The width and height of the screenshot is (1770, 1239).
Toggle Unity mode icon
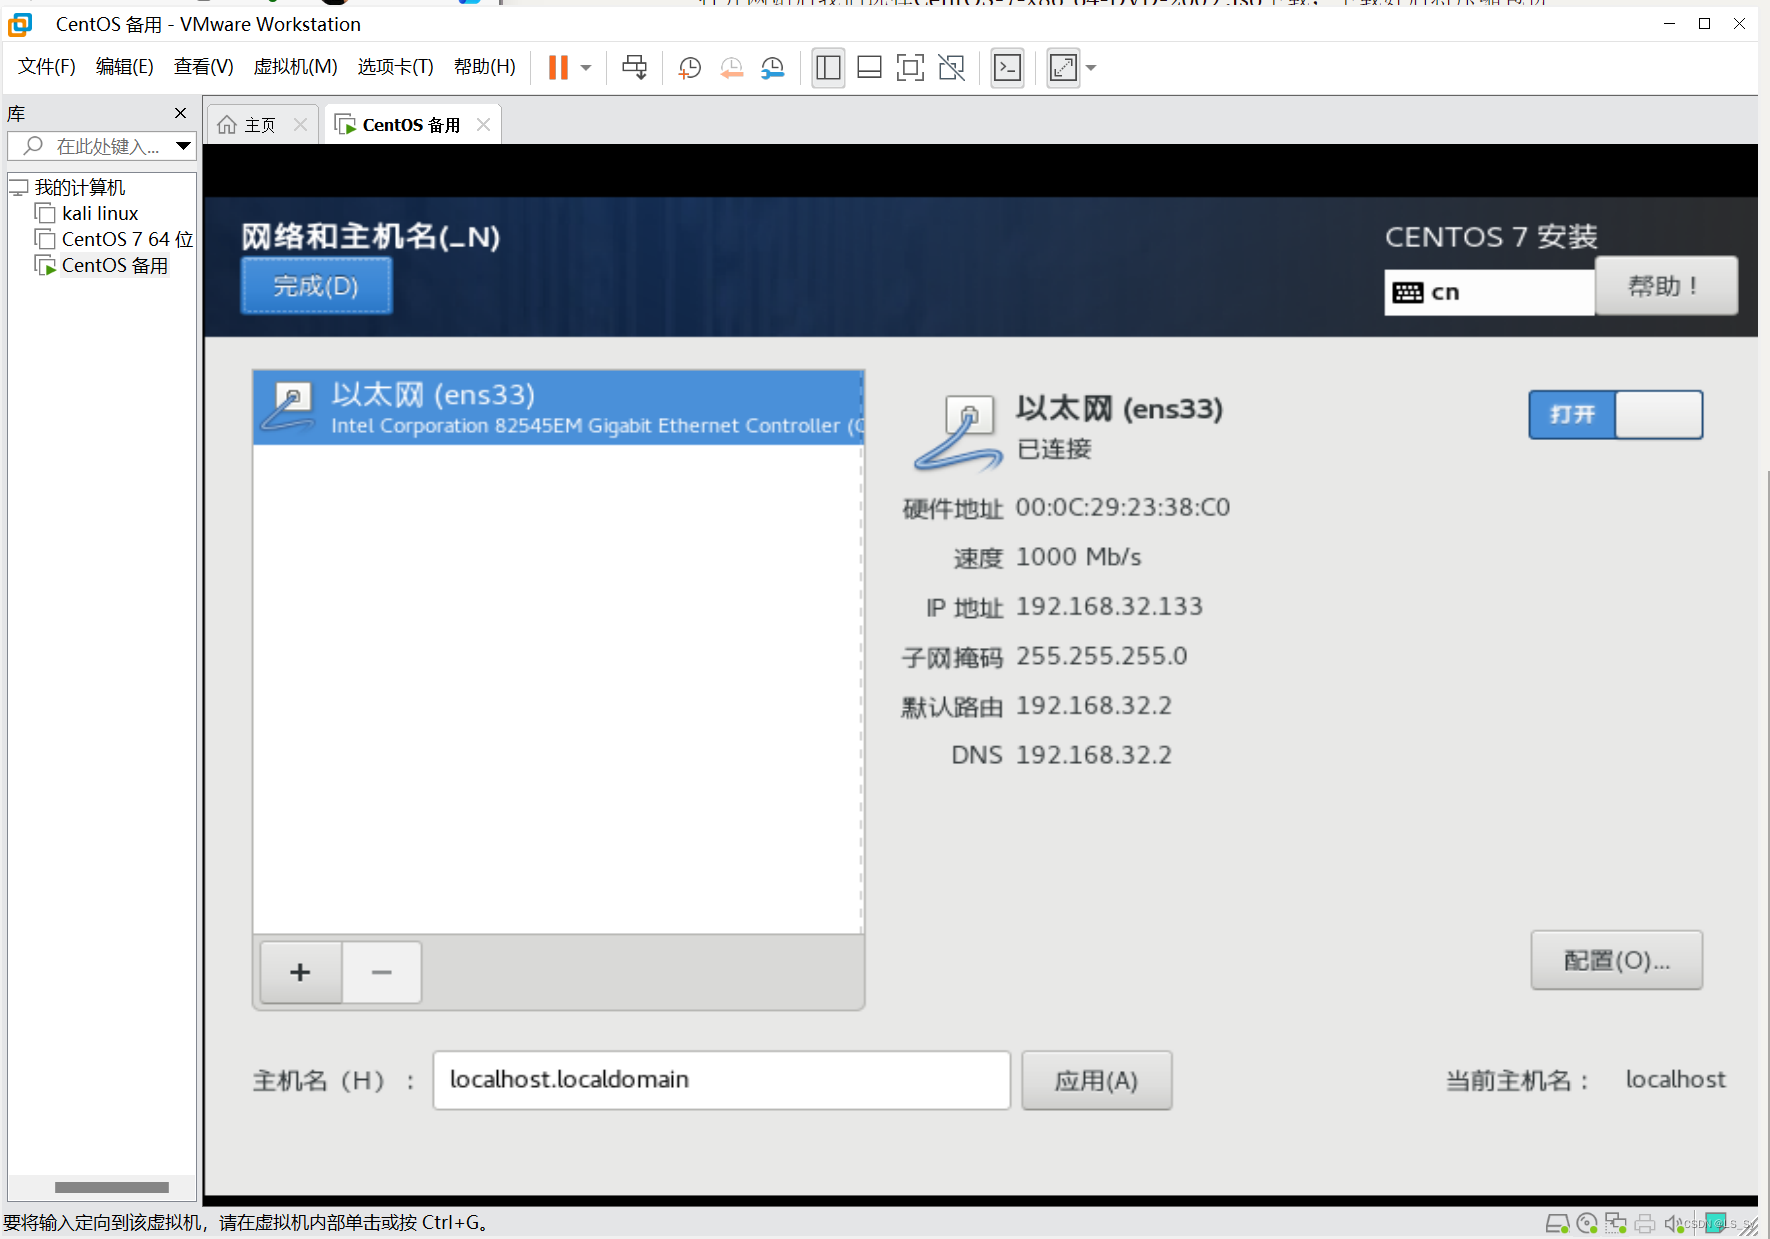point(951,68)
